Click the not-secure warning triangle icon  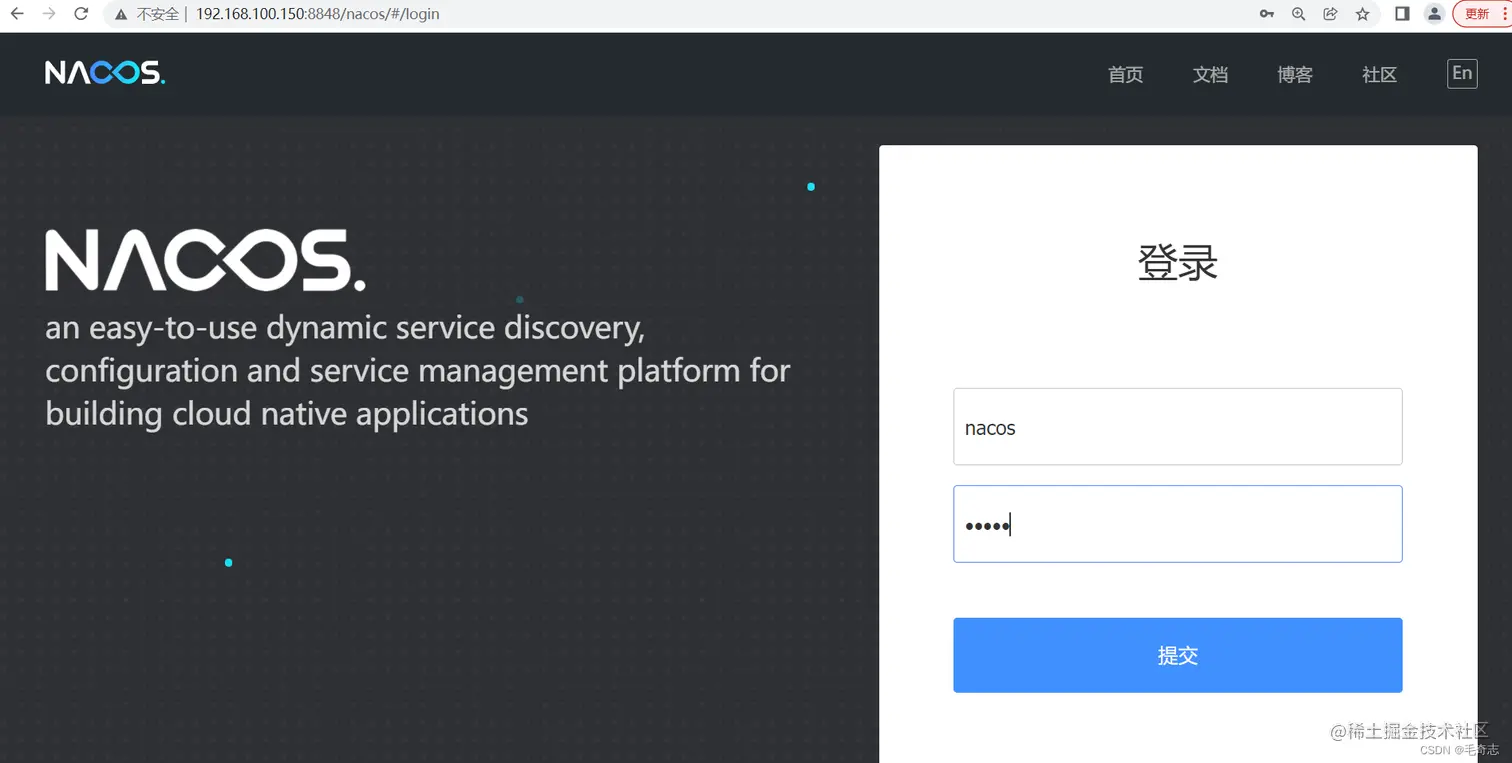coord(121,14)
